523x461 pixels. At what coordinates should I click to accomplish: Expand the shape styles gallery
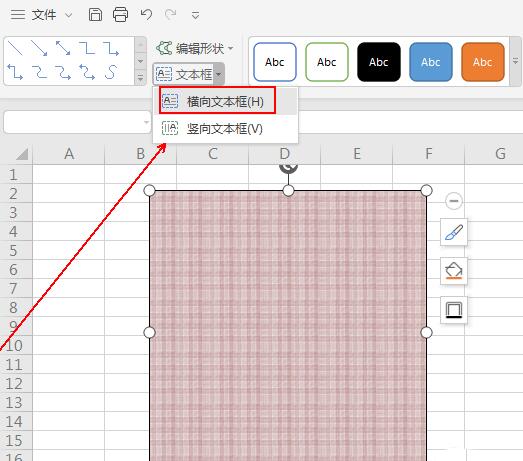tap(515, 61)
